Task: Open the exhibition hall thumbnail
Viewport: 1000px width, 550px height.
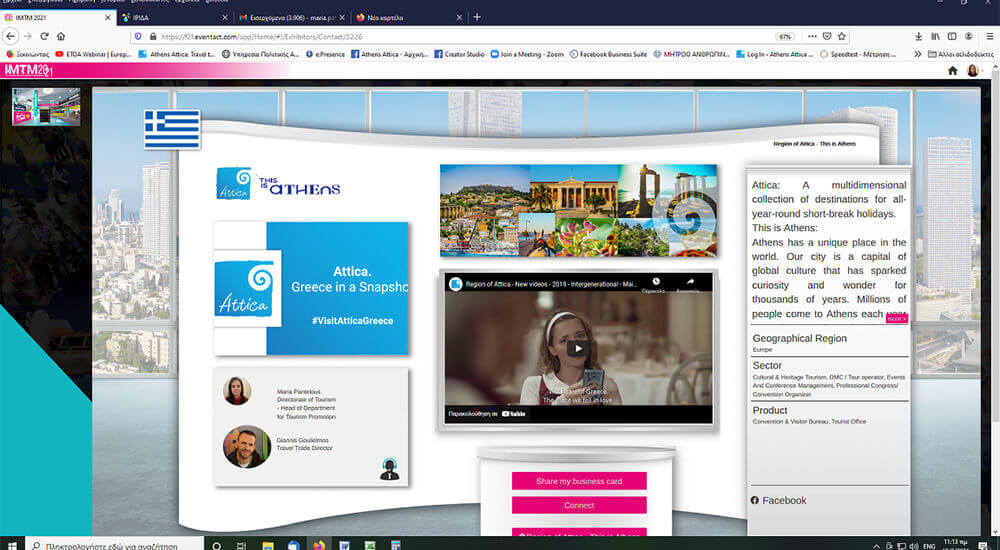Action: click(x=46, y=107)
